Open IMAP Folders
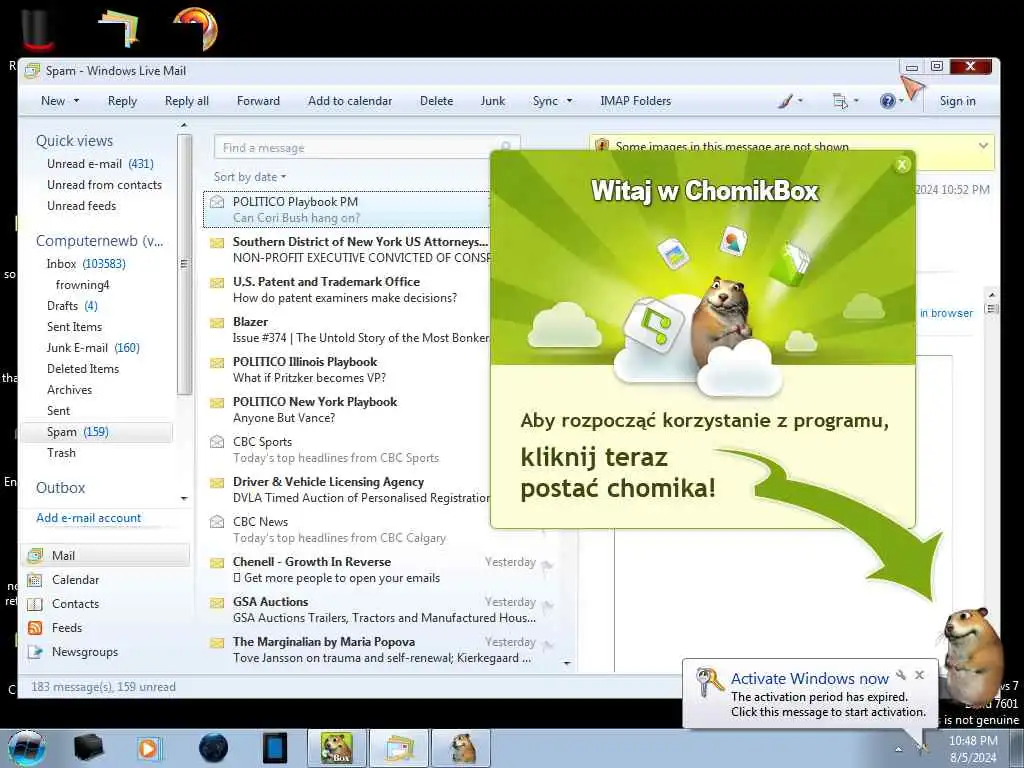Screen dimensions: 1024x768 (635, 101)
